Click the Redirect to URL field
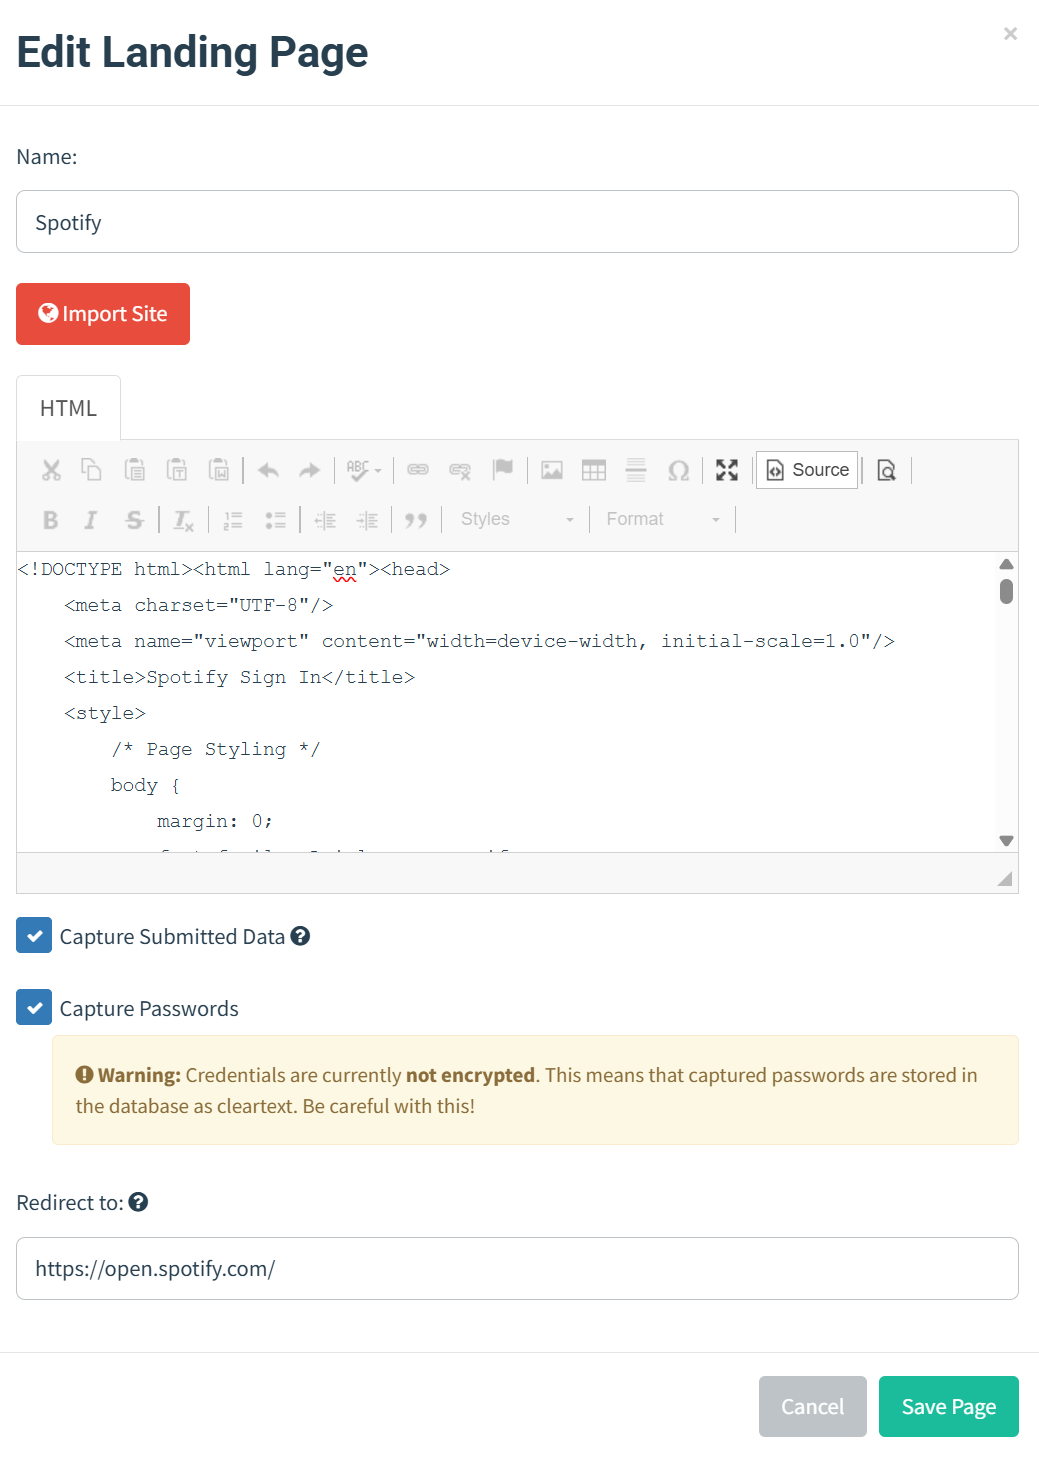 (x=517, y=1269)
